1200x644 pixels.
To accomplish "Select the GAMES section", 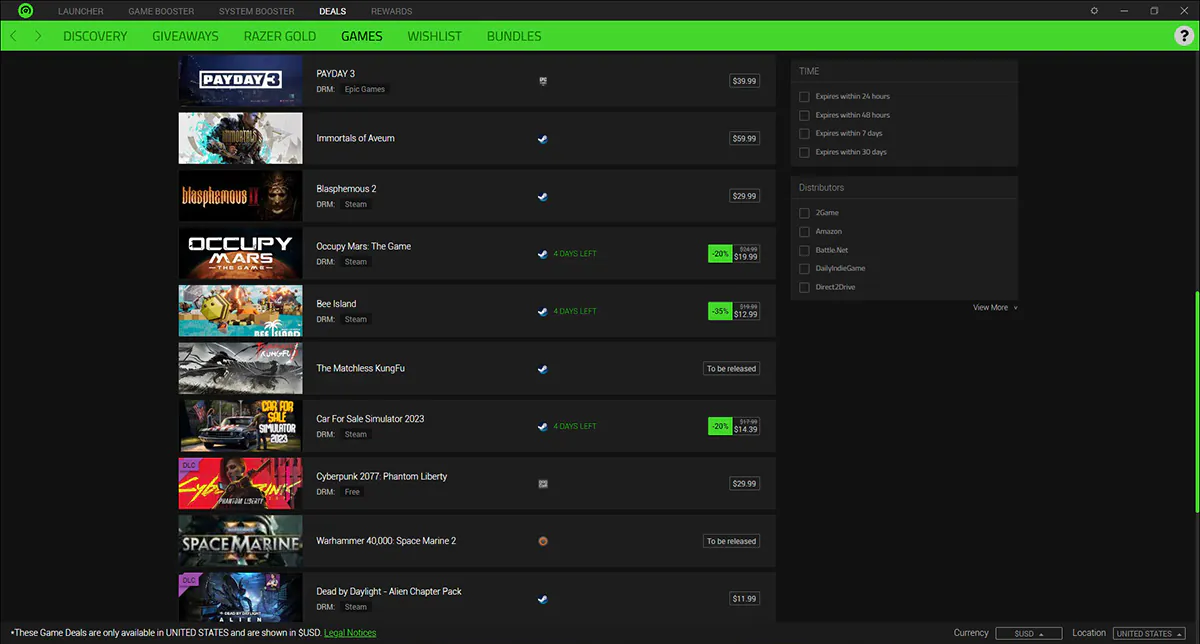I will [362, 36].
